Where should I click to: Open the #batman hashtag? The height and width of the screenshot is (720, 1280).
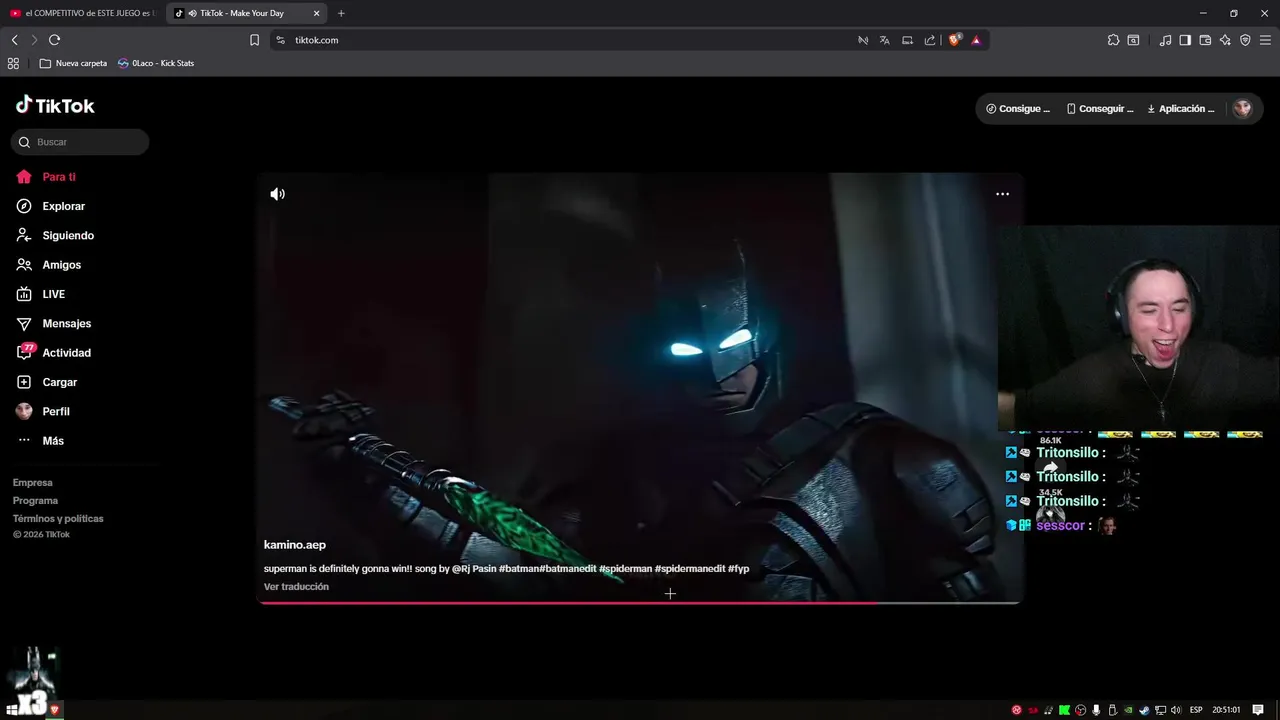(519, 569)
